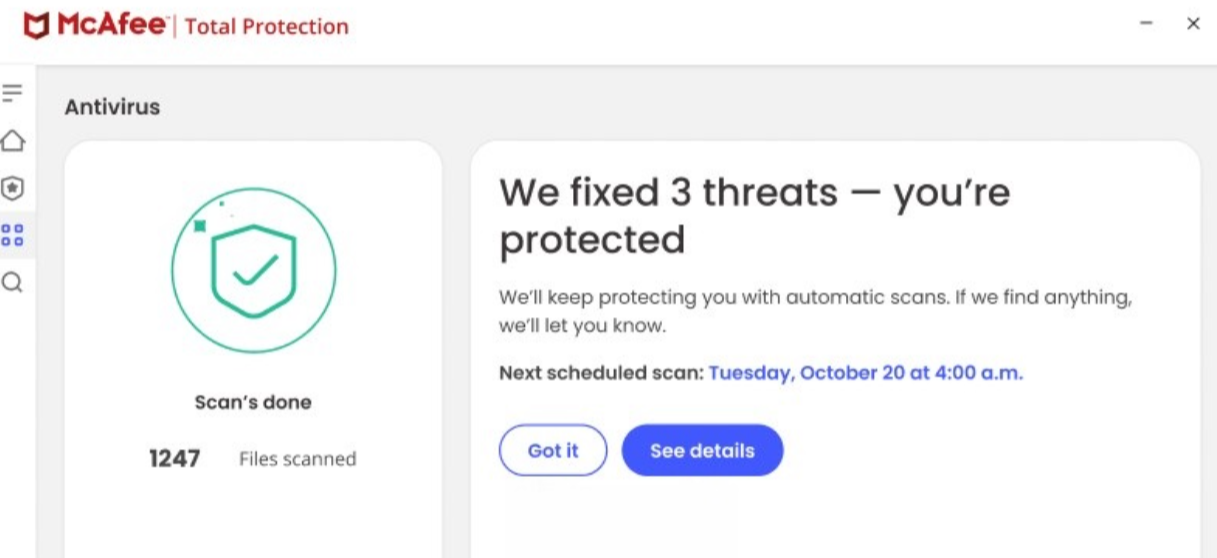Click the automatic scans description paragraph
The image size is (1217, 558).
pyautogui.click(x=815, y=312)
